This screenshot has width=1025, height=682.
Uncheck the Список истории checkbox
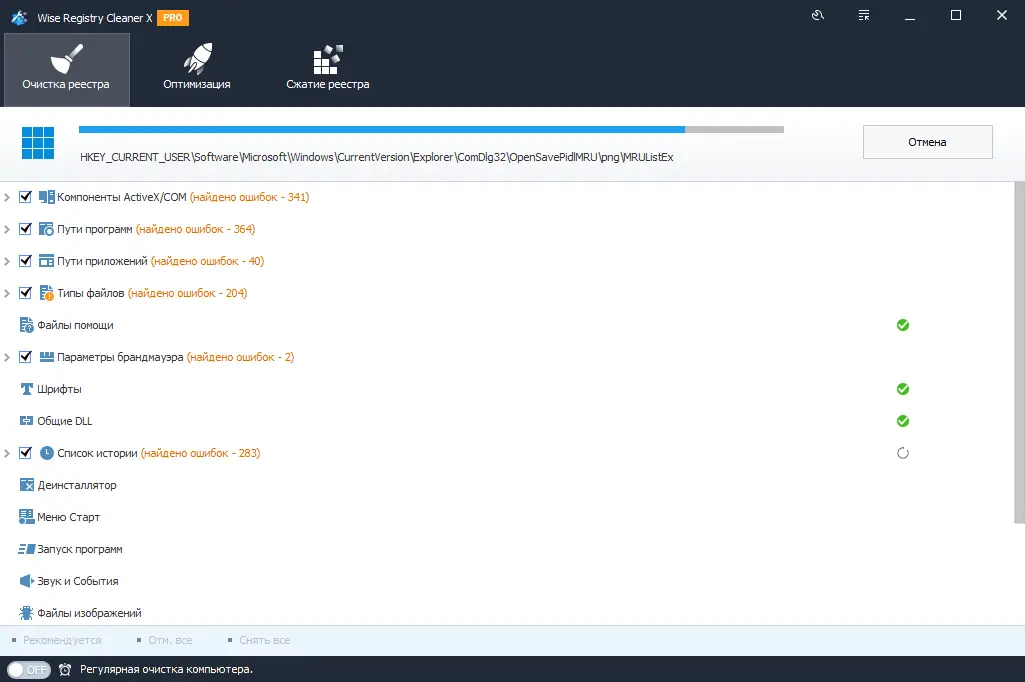click(x=25, y=453)
